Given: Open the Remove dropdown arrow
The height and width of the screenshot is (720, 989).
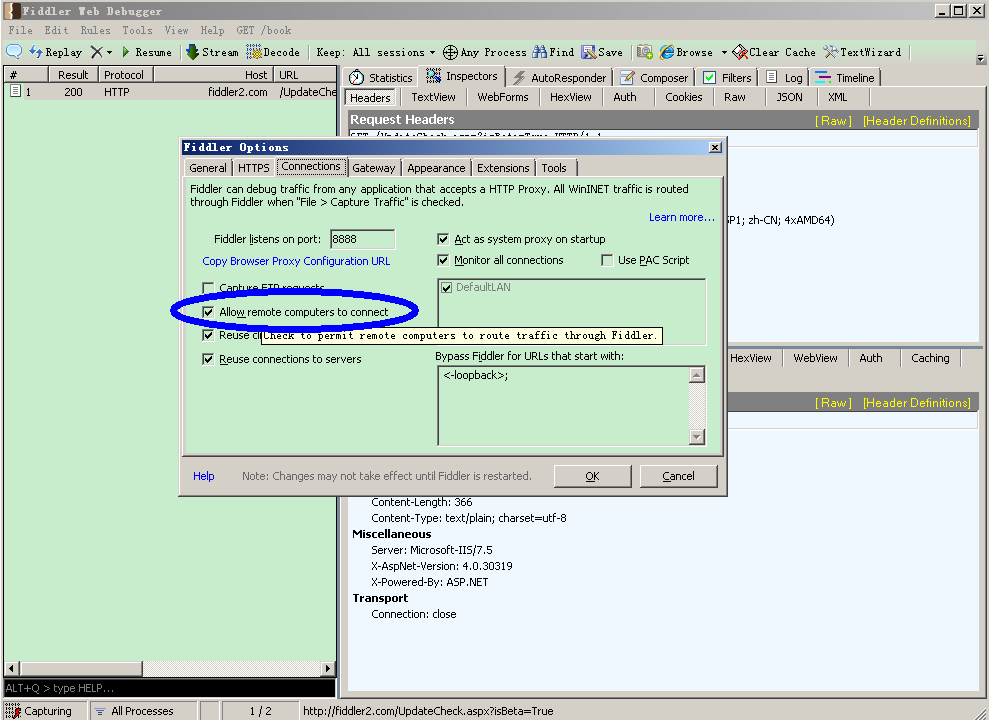Looking at the screenshot, I should (x=109, y=52).
